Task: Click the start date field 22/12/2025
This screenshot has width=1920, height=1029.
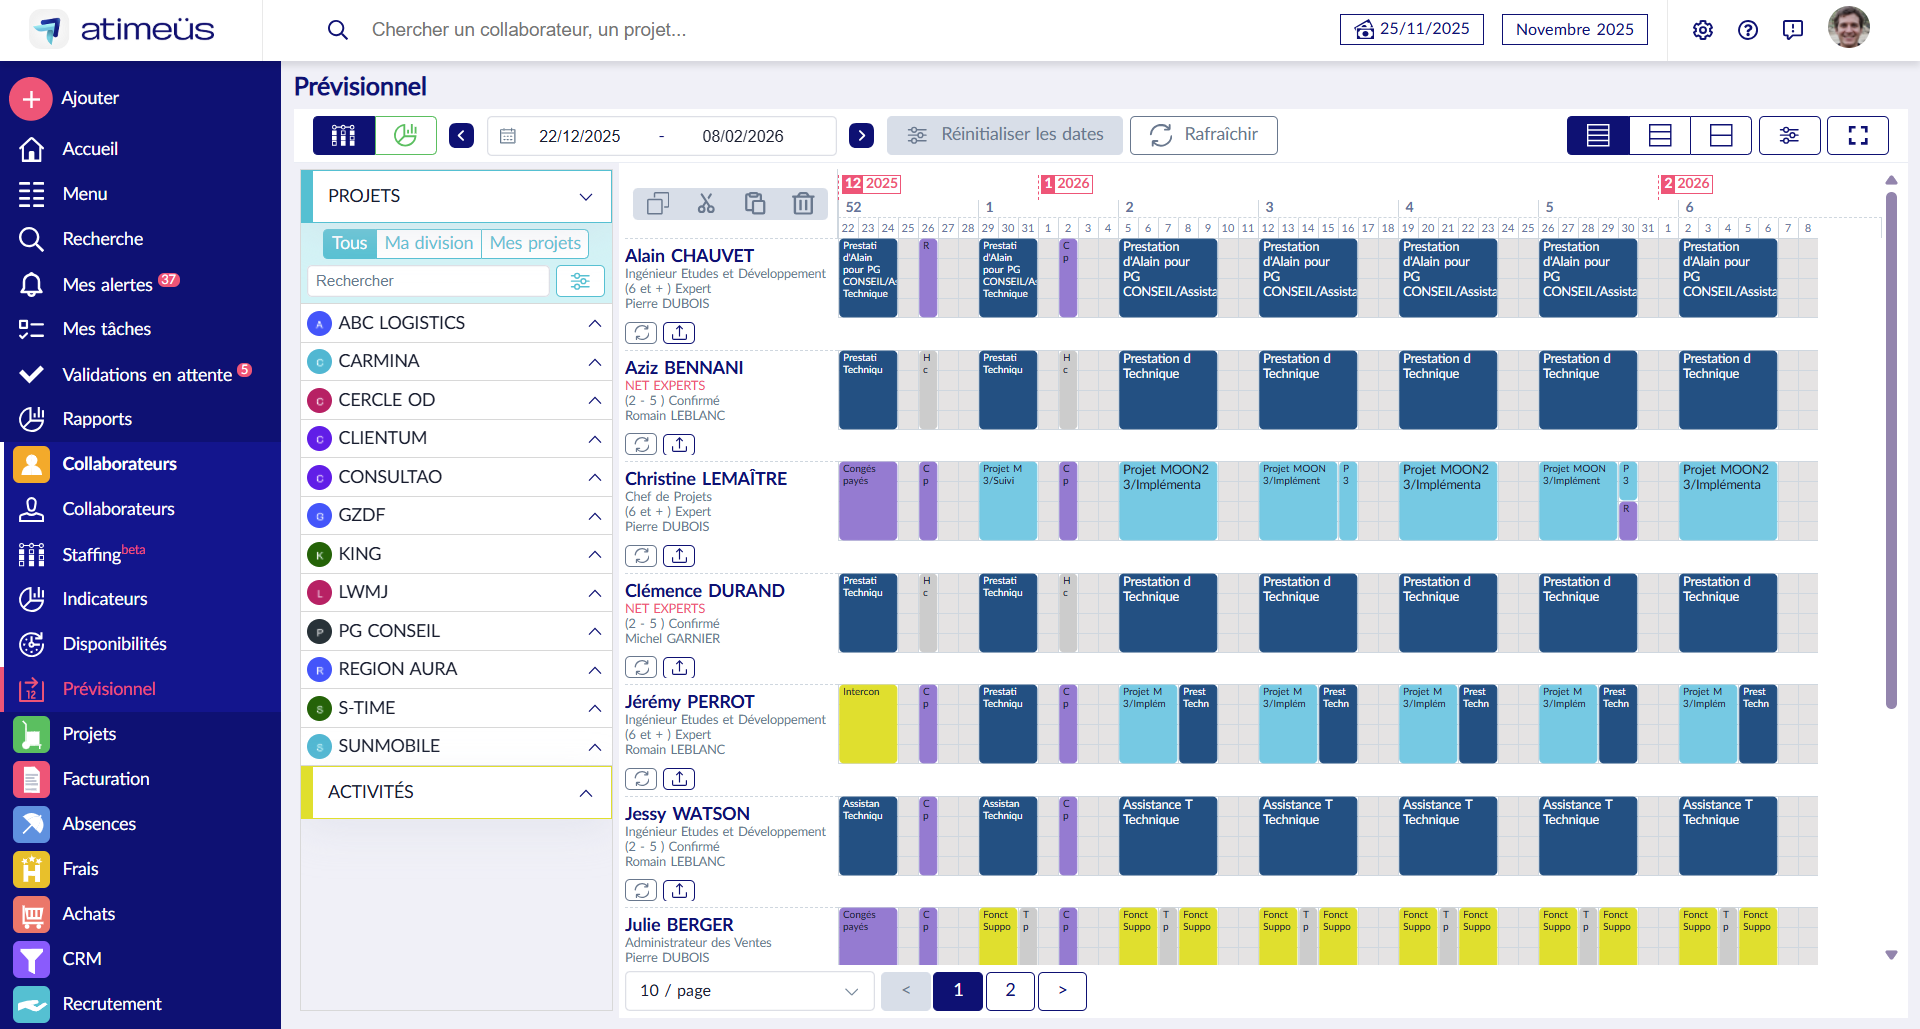Action: [580, 136]
